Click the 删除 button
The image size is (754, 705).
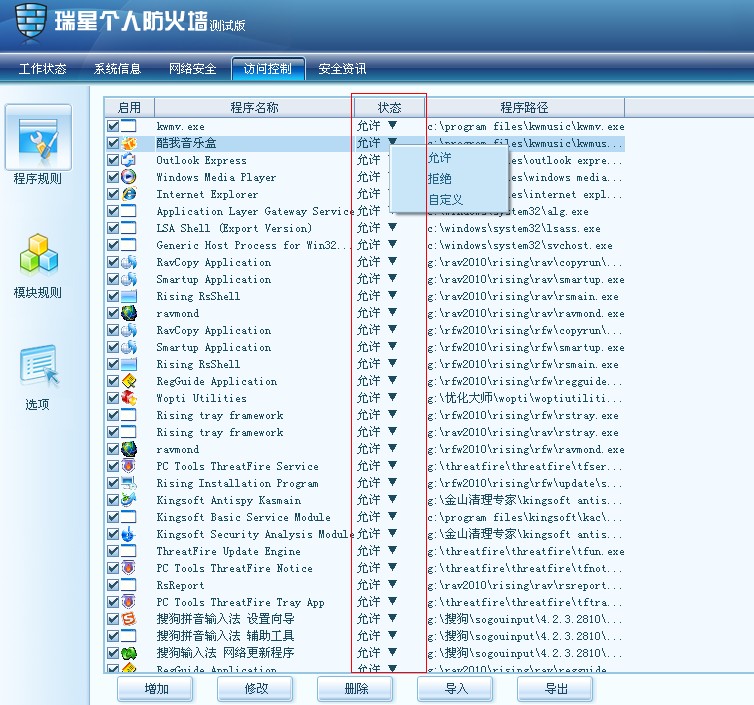pyautogui.click(x=355, y=689)
